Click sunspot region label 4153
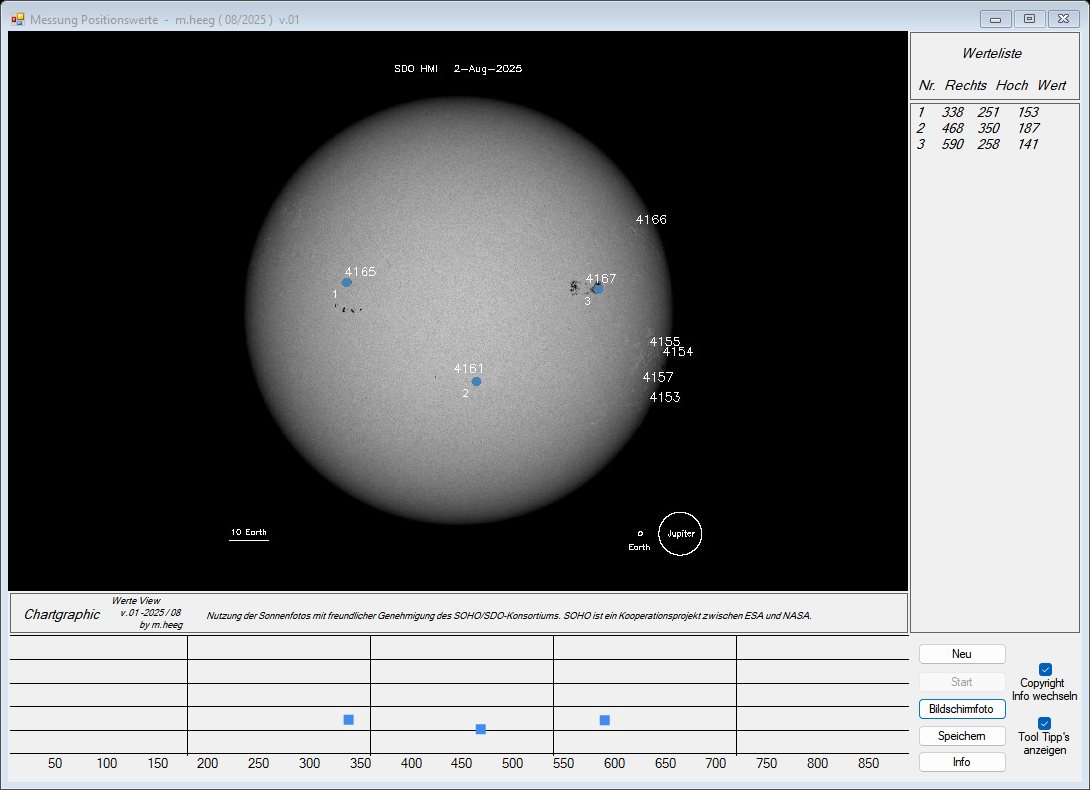 click(x=664, y=397)
